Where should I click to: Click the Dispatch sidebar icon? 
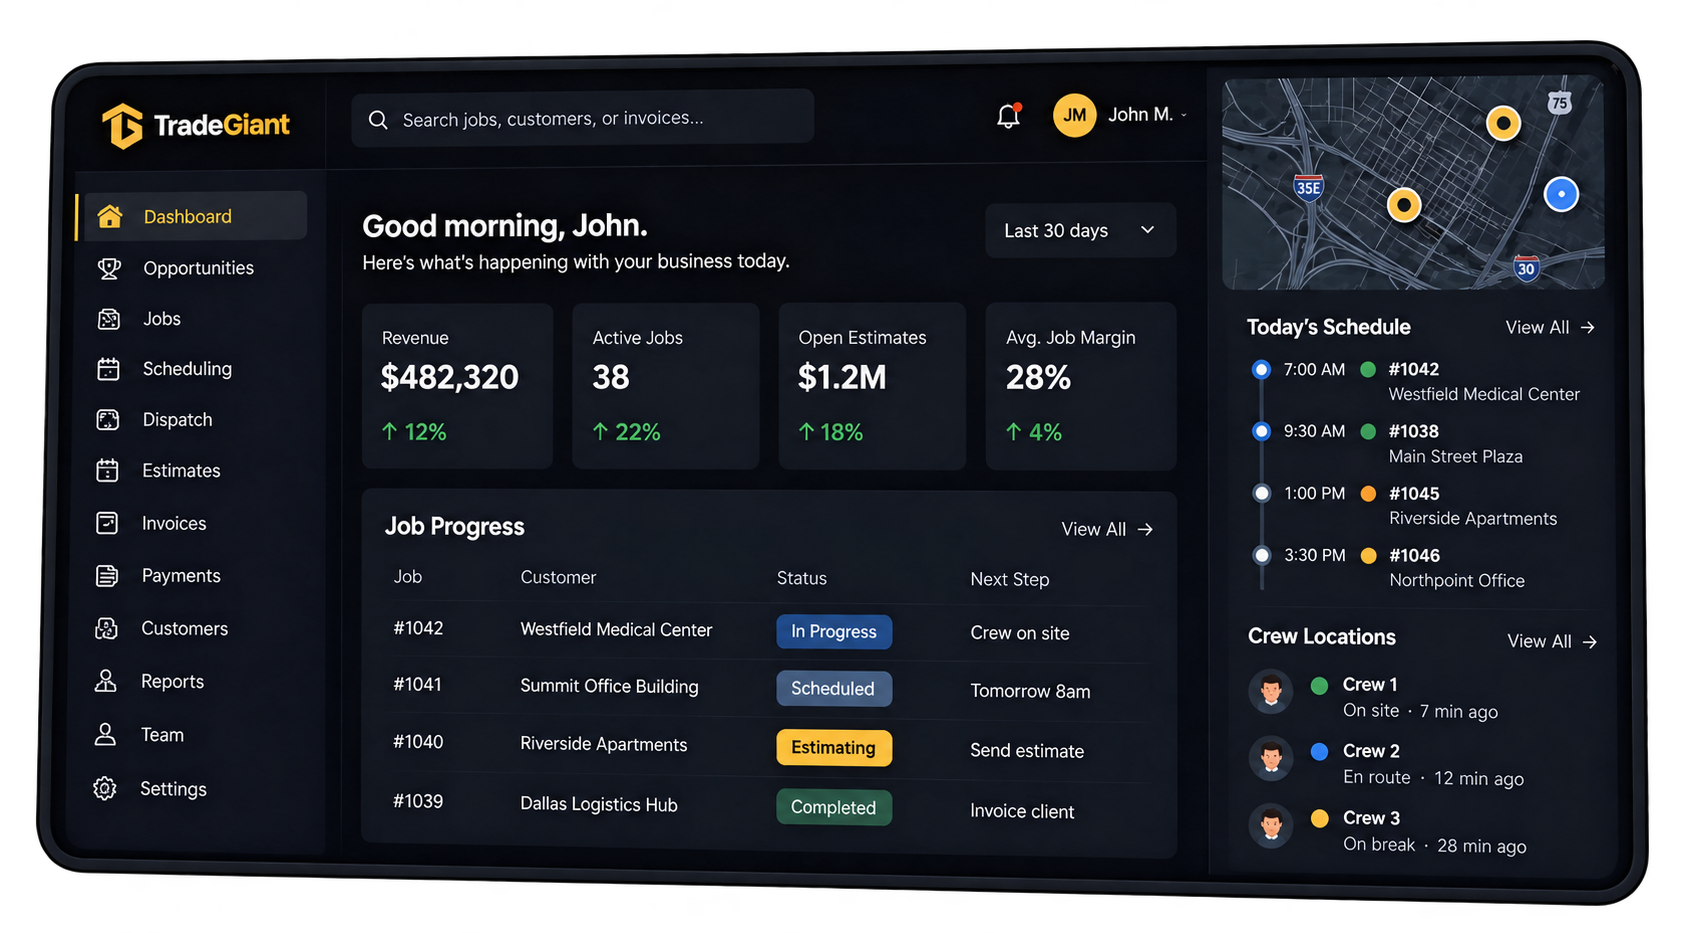(108, 420)
